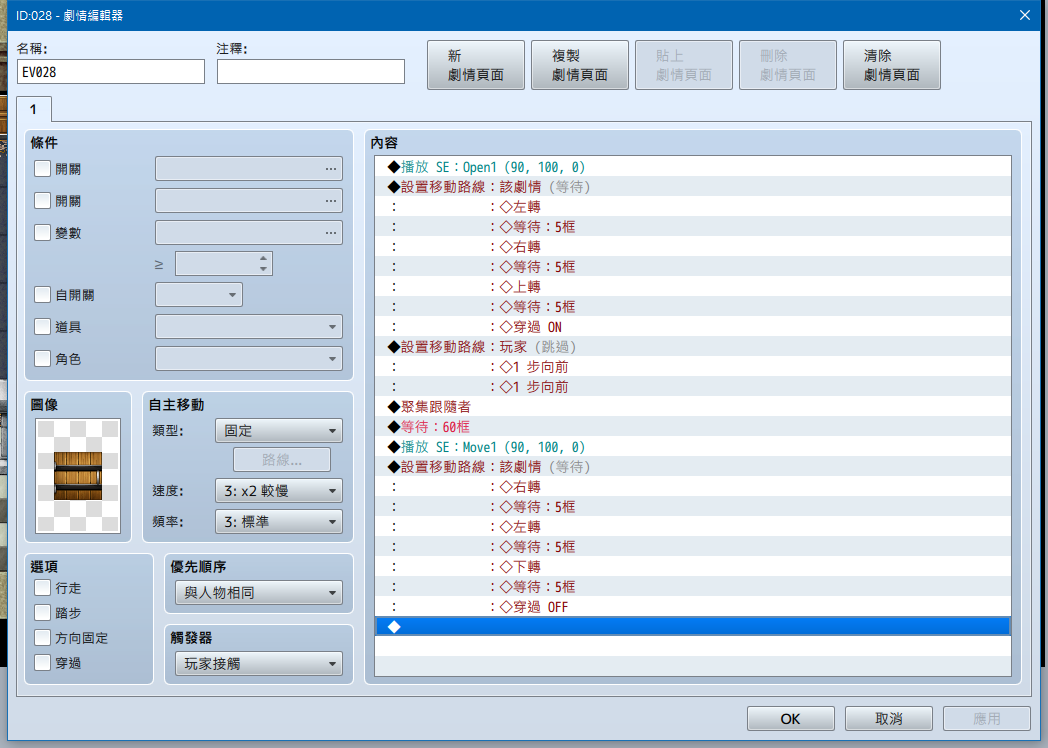Check the 角色 condition checkbox
Viewport: 1048px width, 748px height.
coord(42,359)
